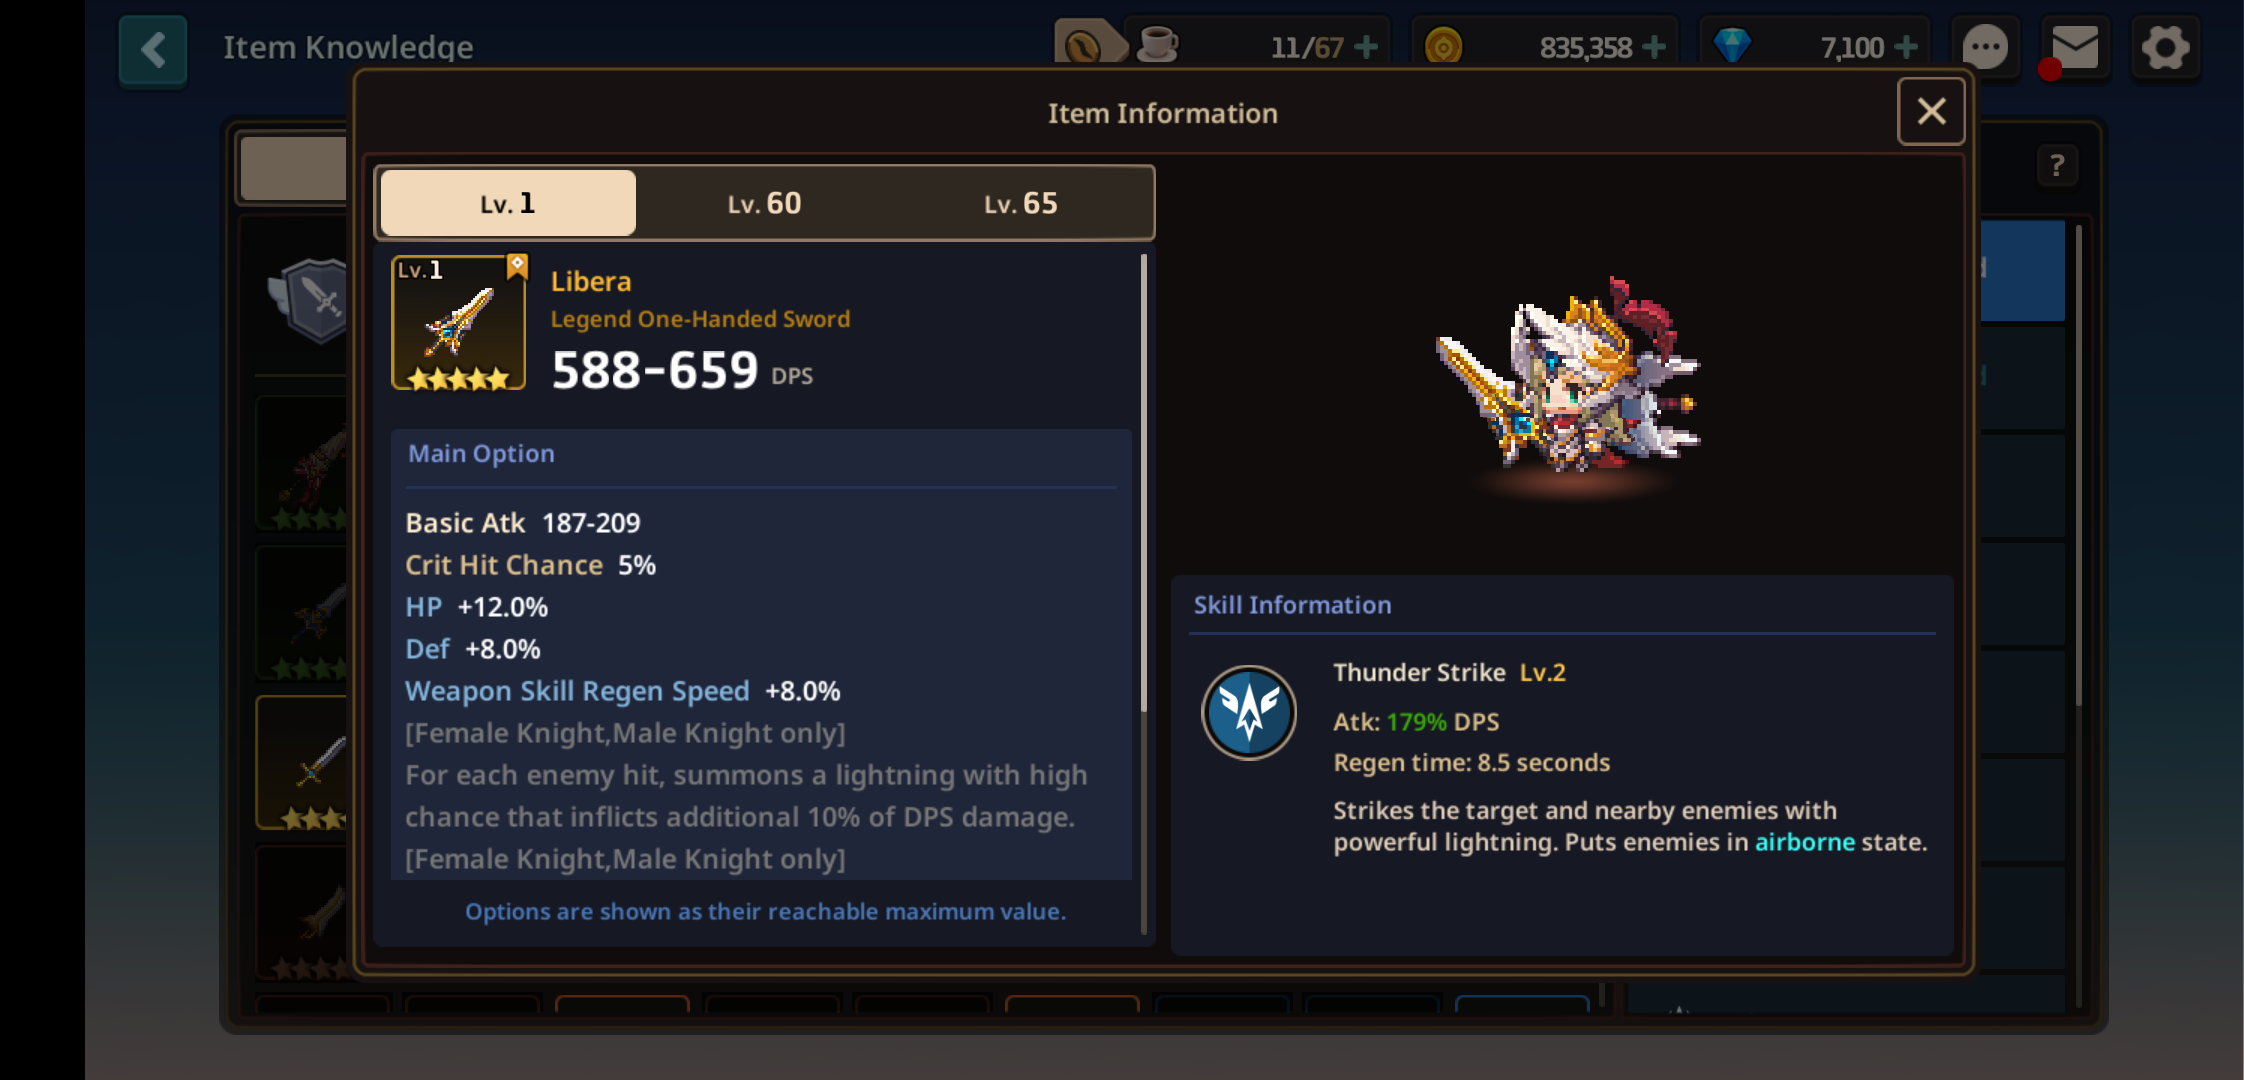Add more gems with the plus

[x=1907, y=47]
